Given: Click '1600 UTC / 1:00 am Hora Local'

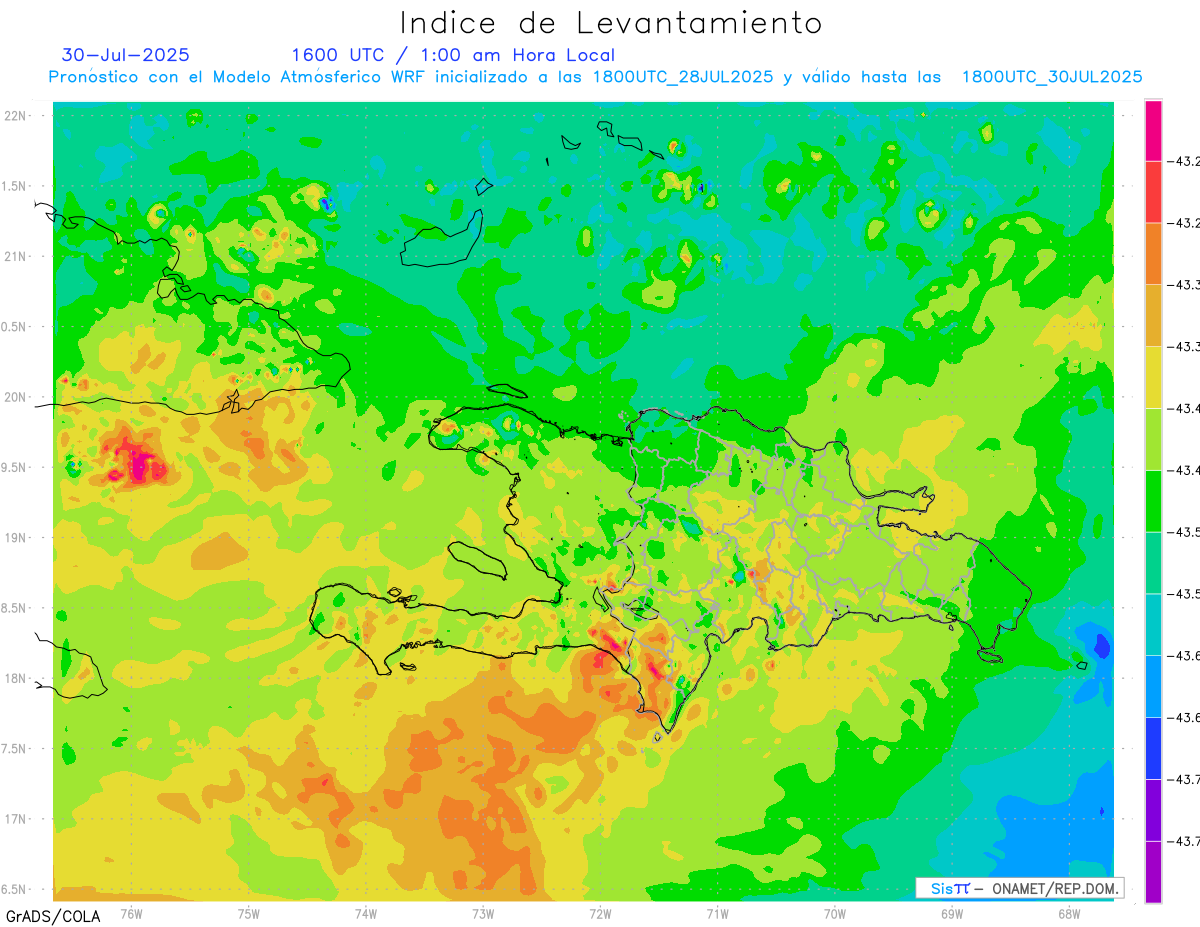Looking at the screenshot, I should click(x=453, y=55).
